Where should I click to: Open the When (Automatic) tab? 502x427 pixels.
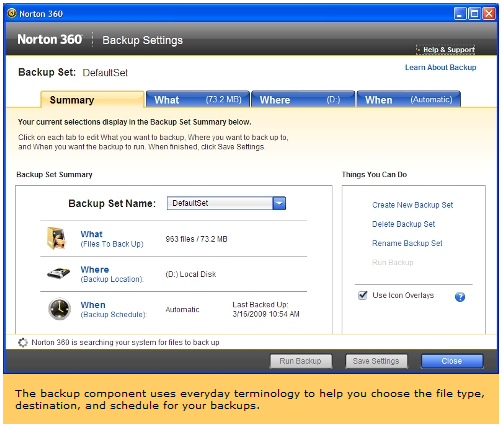pyautogui.click(x=409, y=99)
